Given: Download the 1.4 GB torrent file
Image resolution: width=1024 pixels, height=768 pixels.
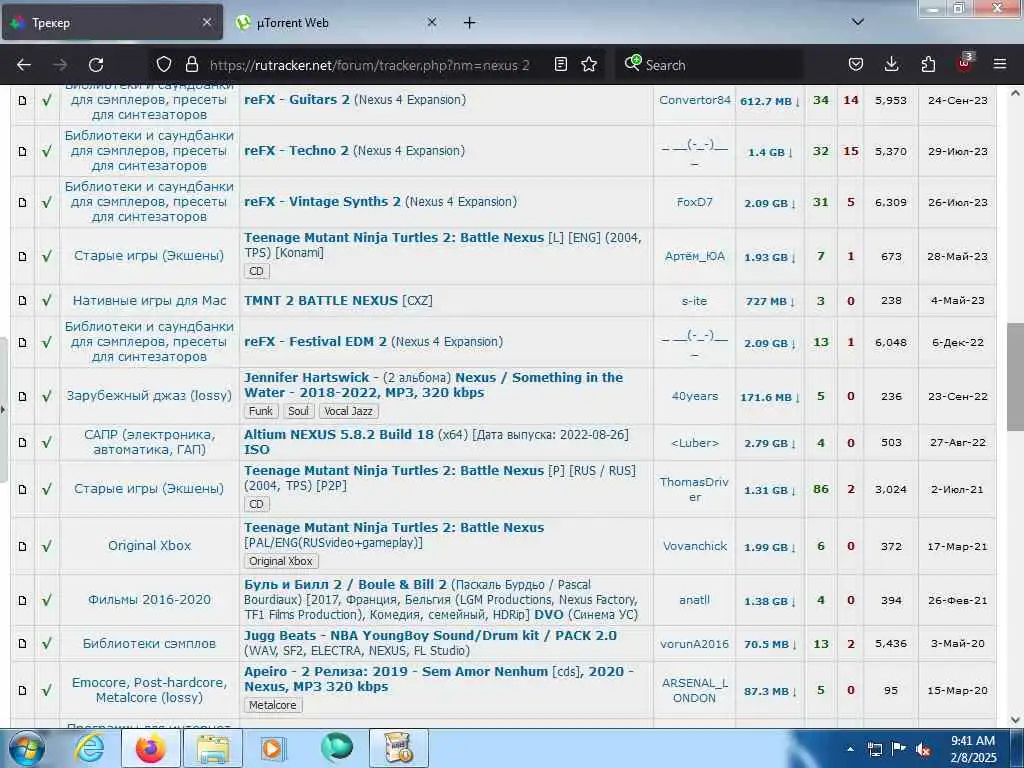Looking at the screenshot, I should point(770,152).
